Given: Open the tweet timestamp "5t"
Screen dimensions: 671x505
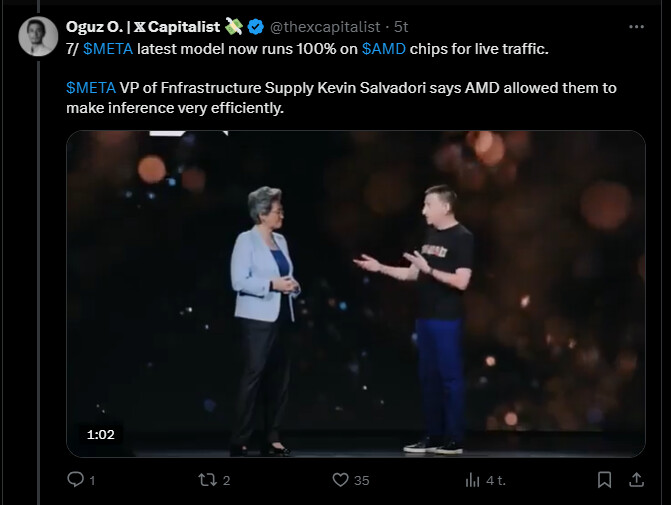Looking at the screenshot, I should [x=400, y=26].
